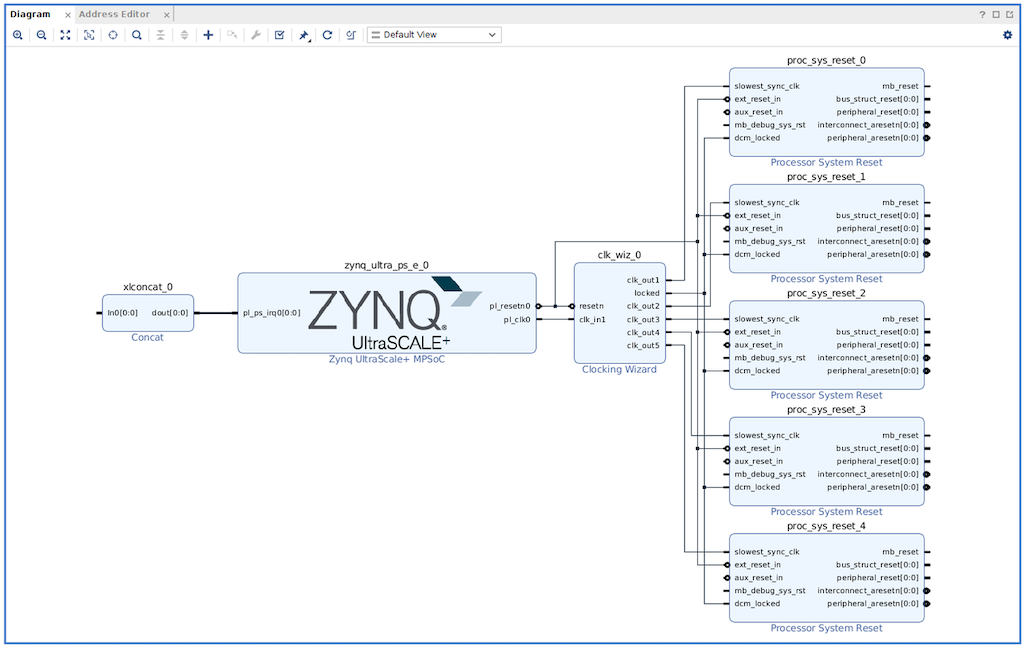Open diagram settings gear icon
Image resolution: width=1024 pixels, height=647 pixels.
(x=1007, y=35)
